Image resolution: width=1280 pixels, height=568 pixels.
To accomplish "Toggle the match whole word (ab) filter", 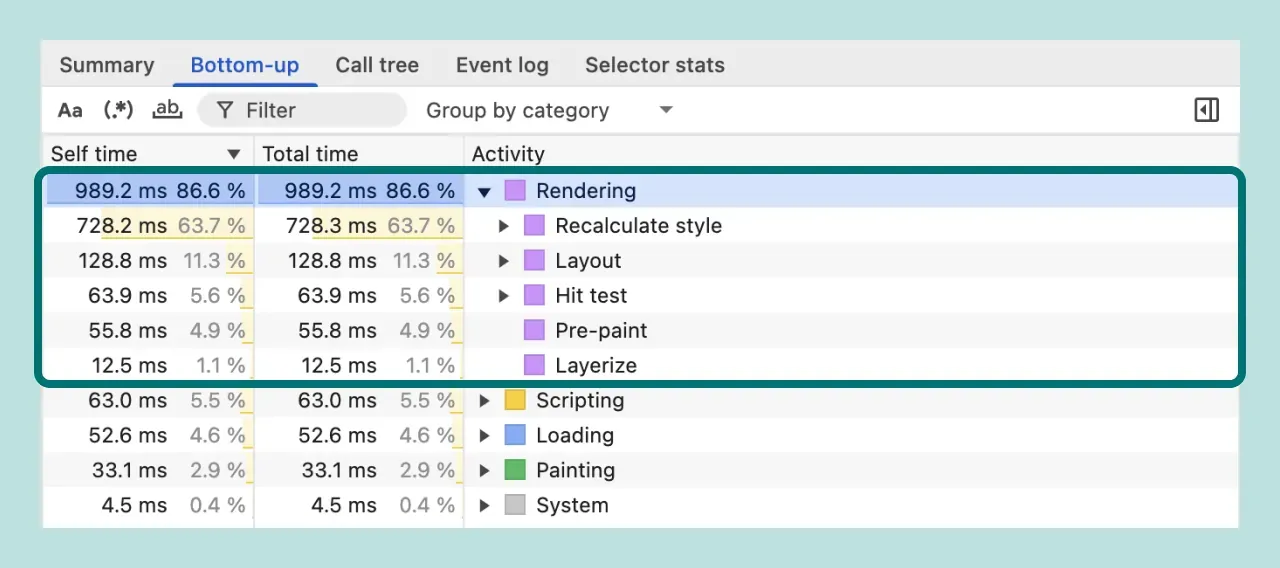I will (167, 110).
